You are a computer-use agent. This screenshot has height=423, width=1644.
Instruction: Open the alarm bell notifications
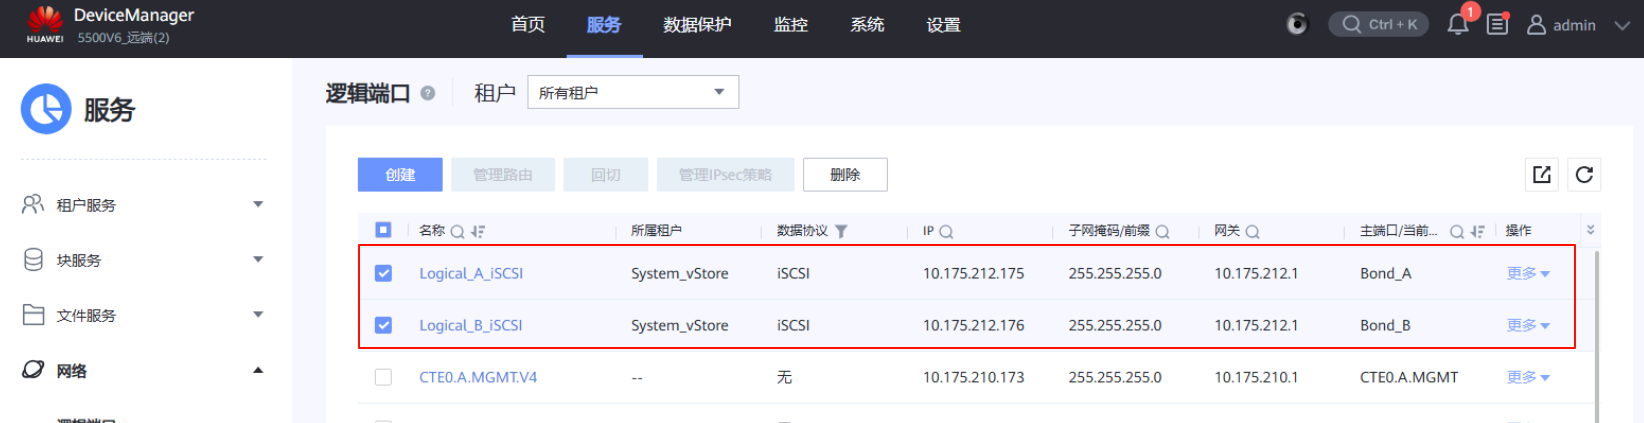pyautogui.click(x=1458, y=25)
